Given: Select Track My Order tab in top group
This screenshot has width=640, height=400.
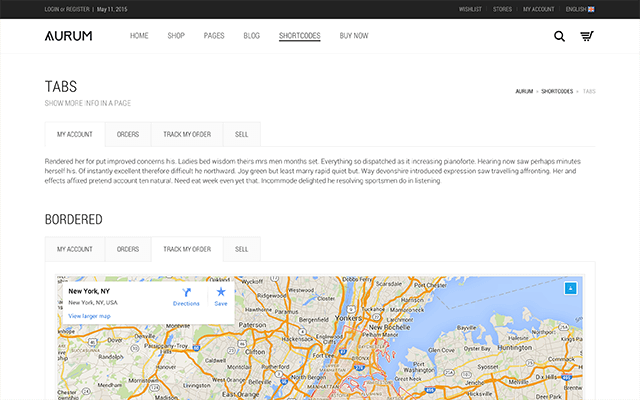Looking at the screenshot, I should click(x=187, y=134).
